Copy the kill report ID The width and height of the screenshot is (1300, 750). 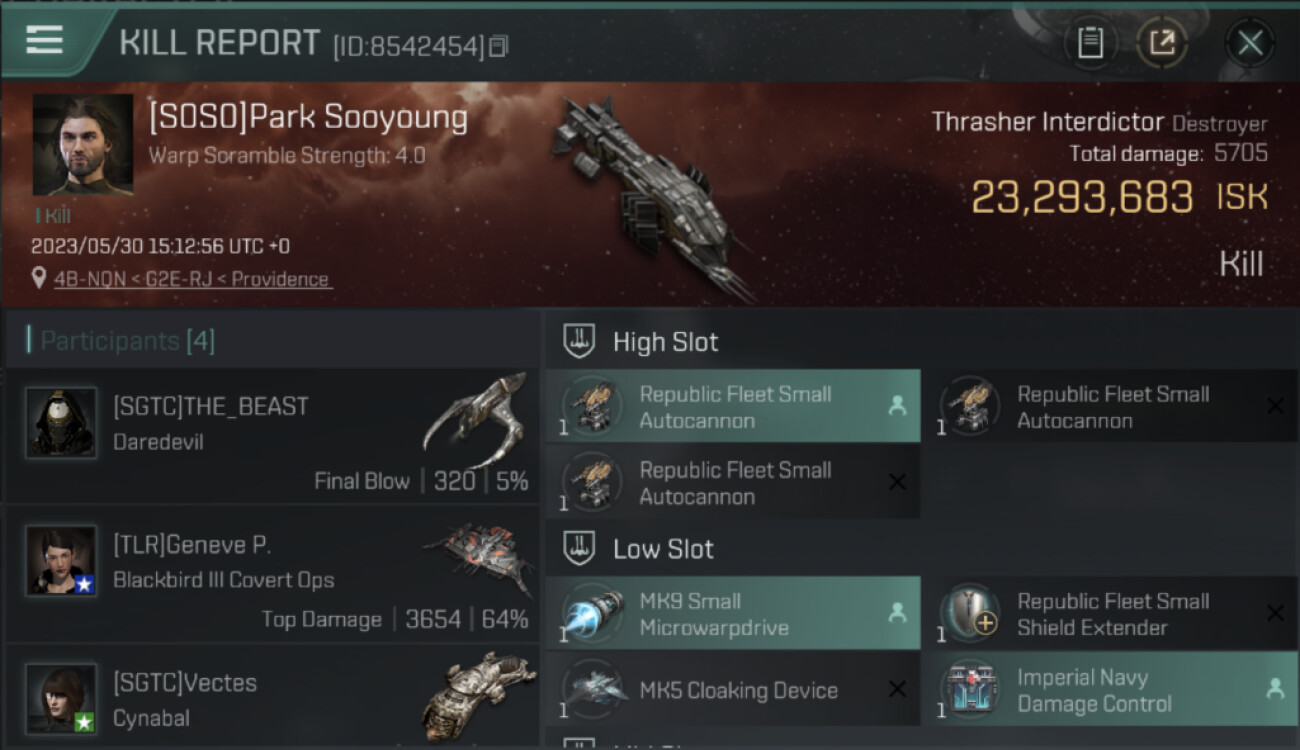pyautogui.click(x=498, y=46)
